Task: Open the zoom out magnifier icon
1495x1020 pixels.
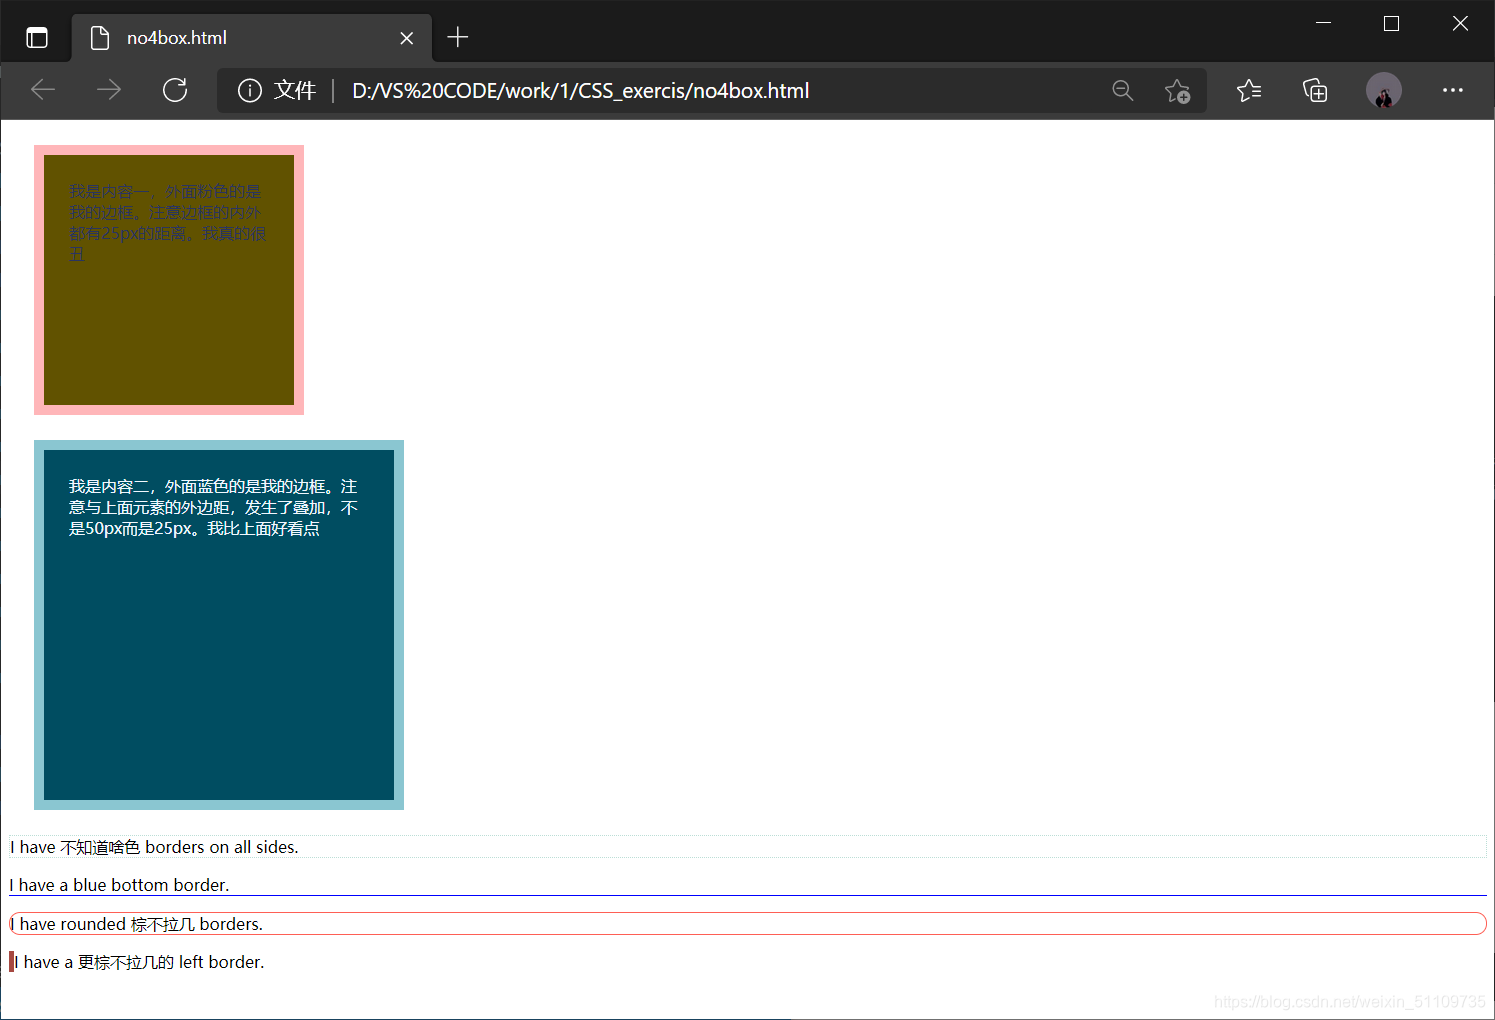Action: pos(1123,91)
